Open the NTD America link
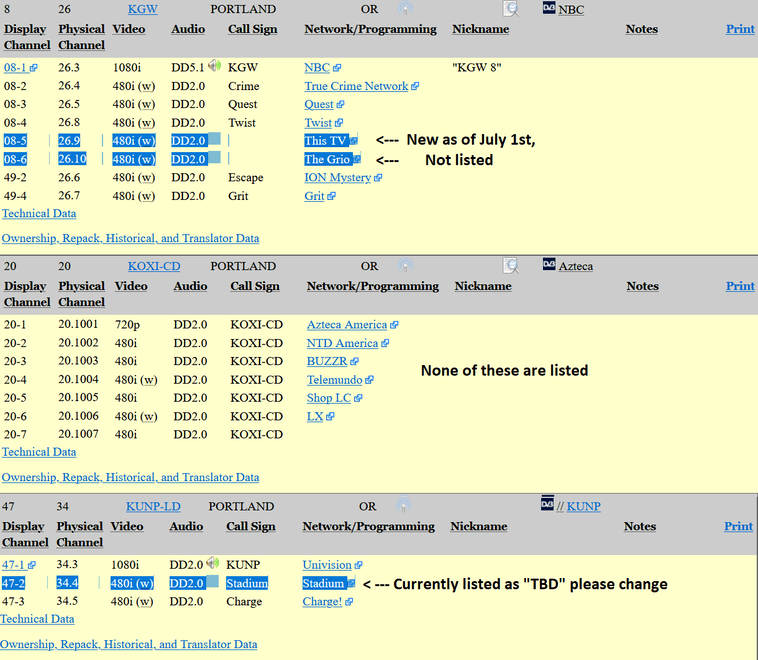758x660 pixels. coord(342,343)
